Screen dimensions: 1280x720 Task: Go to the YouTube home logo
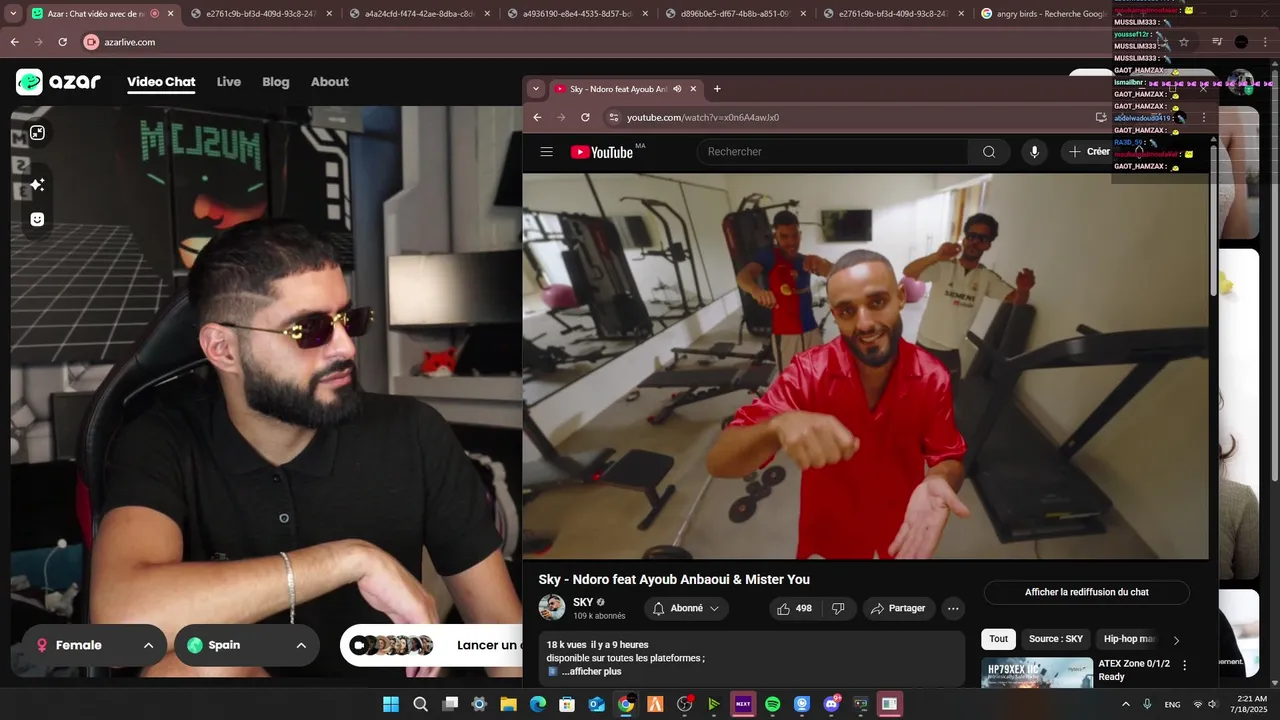coord(603,152)
